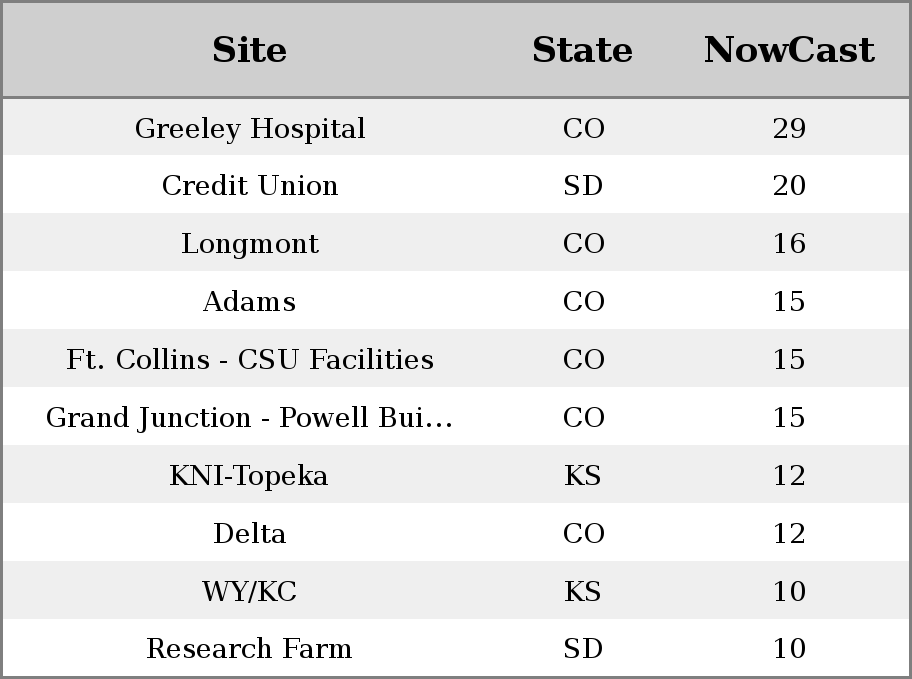
Task: Select the Greeley Hospital row
Action: [x=456, y=127]
